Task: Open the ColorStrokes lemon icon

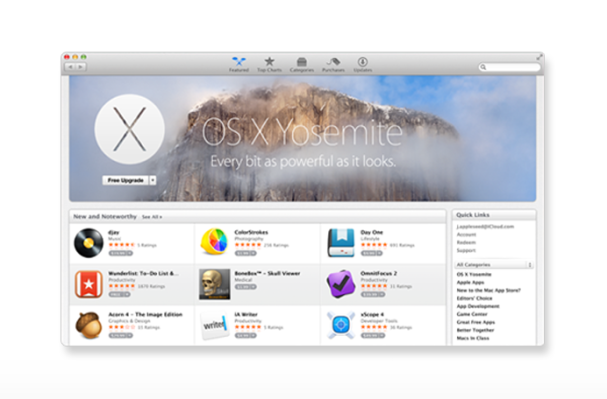Action: (x=214, y=242)
